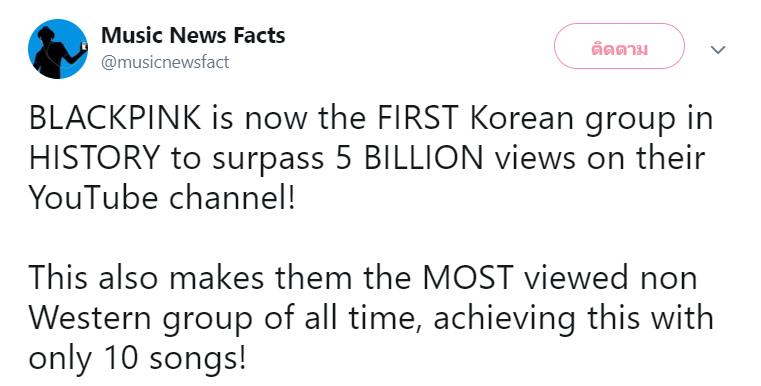Click the word BLACKPINK in the tweet
Image resolution: width=761 pixels, height=386 pixels.
point(116,118)
